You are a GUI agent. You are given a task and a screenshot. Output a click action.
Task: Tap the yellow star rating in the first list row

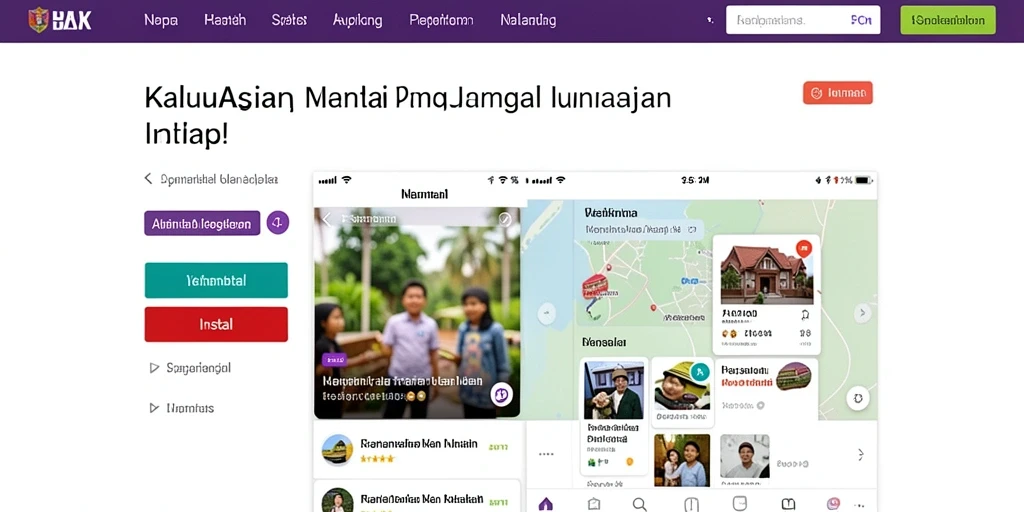point(377,459)
